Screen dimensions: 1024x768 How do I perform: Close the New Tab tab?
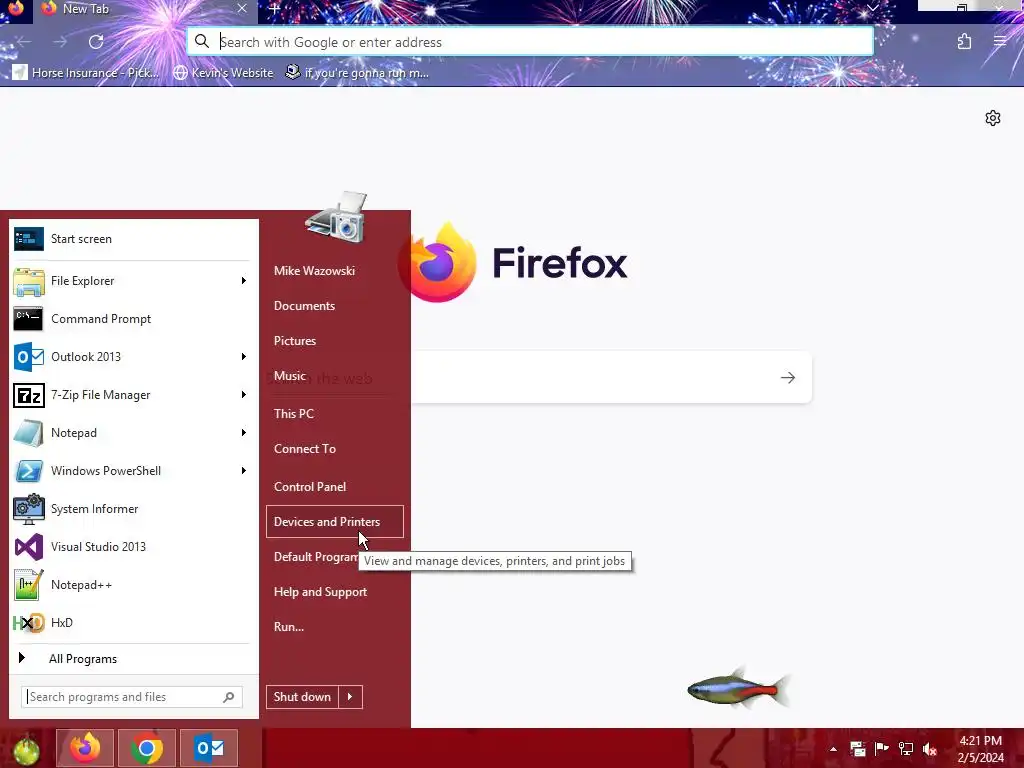click(242, 8)
